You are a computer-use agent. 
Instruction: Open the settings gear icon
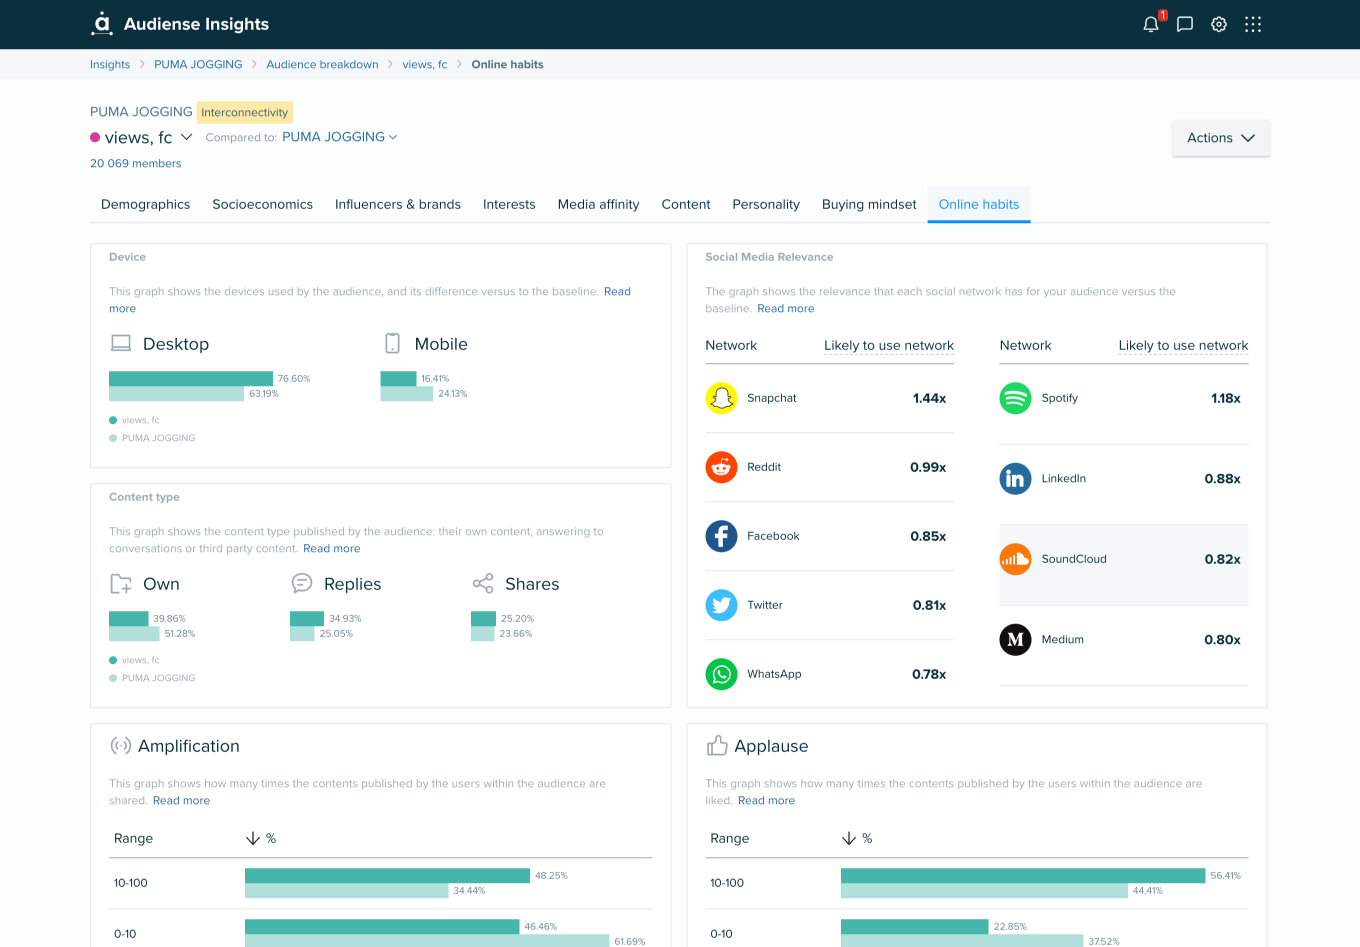coord(1219,25)
